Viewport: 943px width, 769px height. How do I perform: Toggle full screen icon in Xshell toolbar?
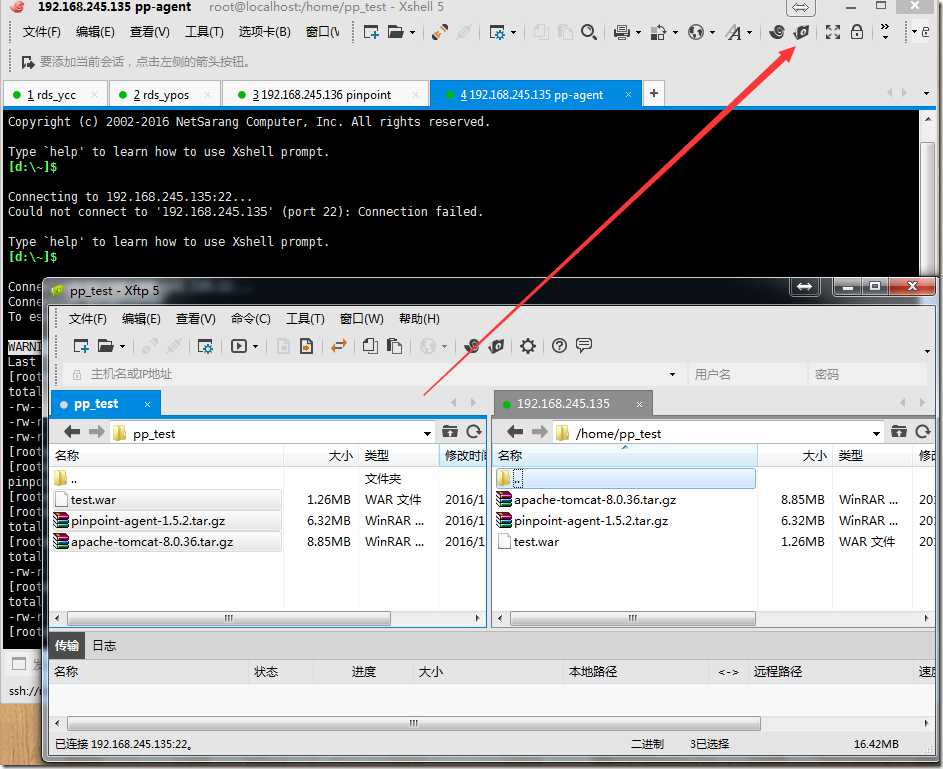[833, 32]
